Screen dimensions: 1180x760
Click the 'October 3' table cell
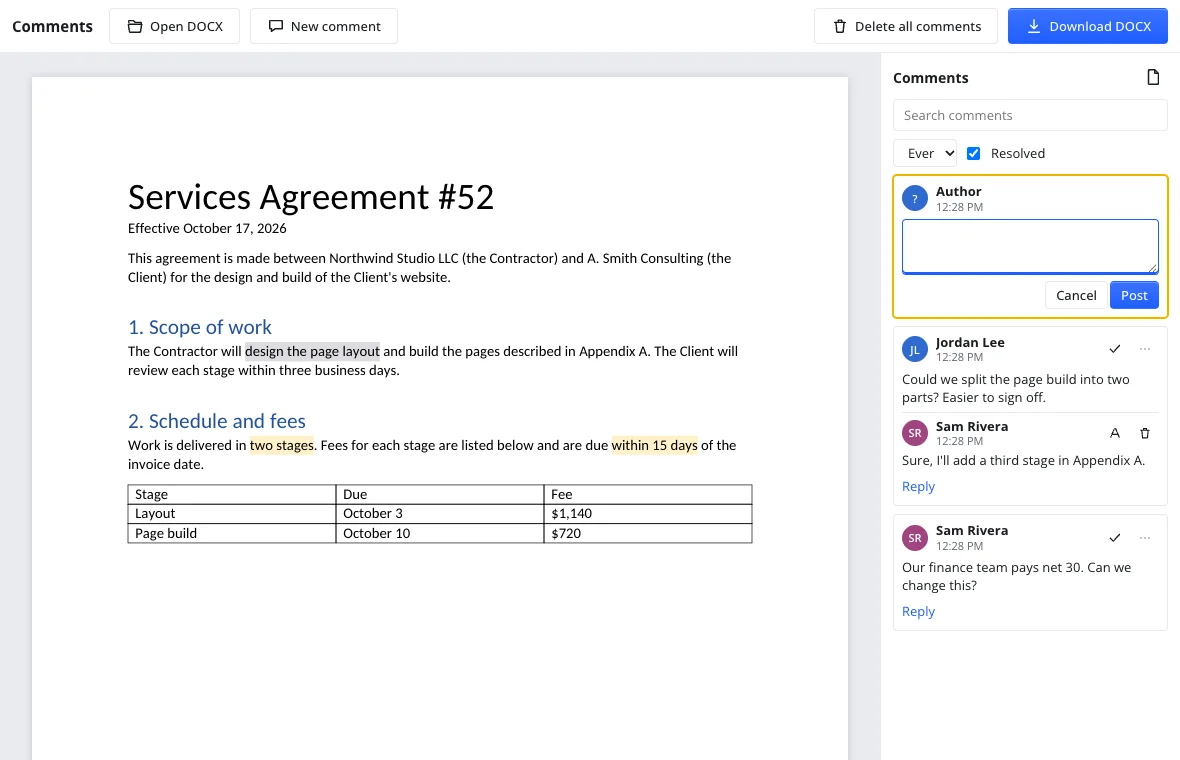pyautogui.click(x=439, y=514)
